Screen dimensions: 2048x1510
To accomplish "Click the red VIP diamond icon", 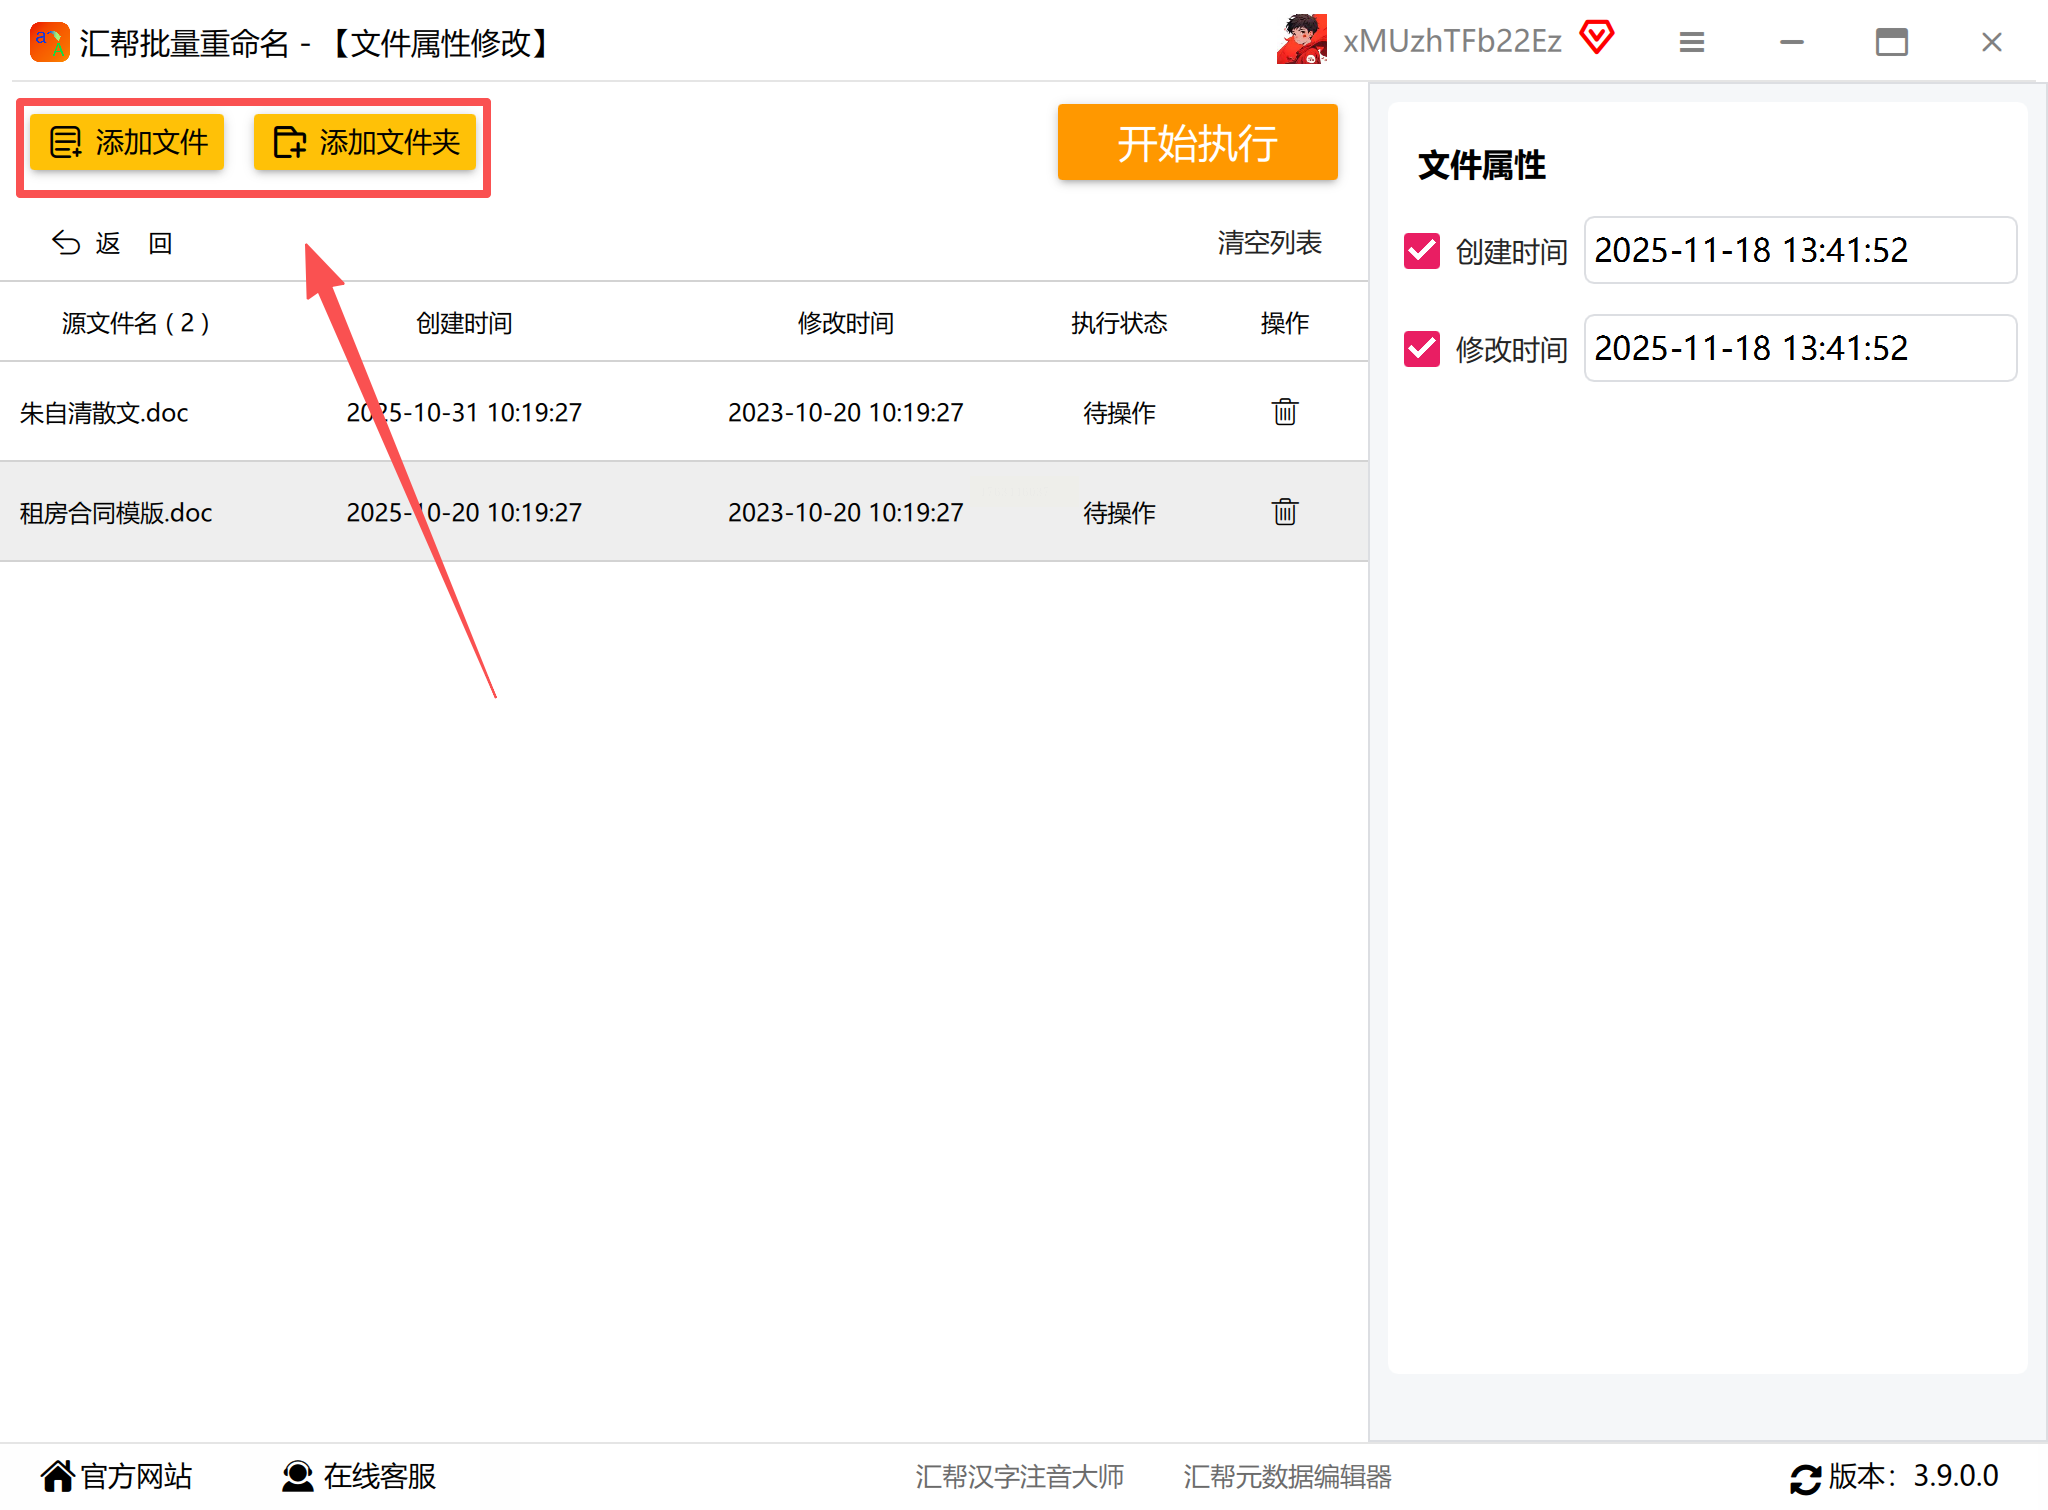I will click(x=1596, y=38).
